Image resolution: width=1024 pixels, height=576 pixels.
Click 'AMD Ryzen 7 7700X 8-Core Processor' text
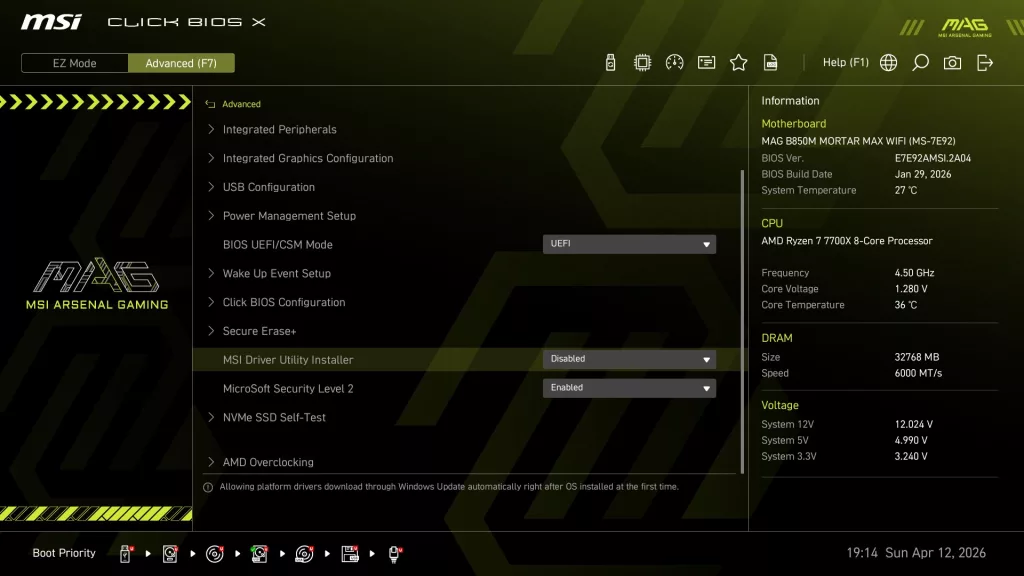[x=846, y=241]
